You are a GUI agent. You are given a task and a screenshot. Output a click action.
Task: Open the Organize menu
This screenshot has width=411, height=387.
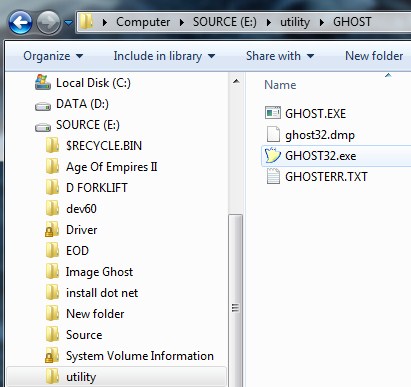pyautogui.click(x=53, y=56)
